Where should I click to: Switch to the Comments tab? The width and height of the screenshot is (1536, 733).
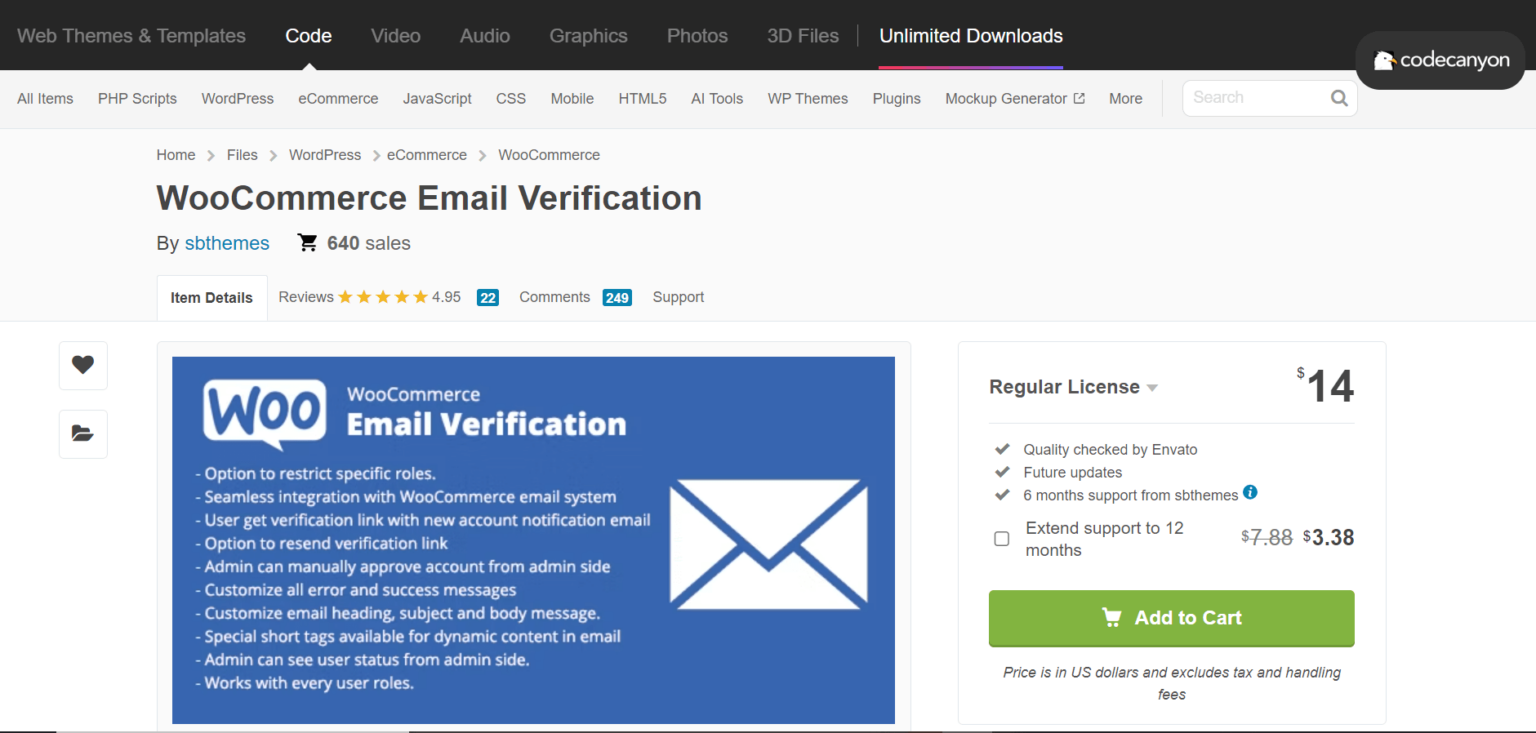click(555, 297)
